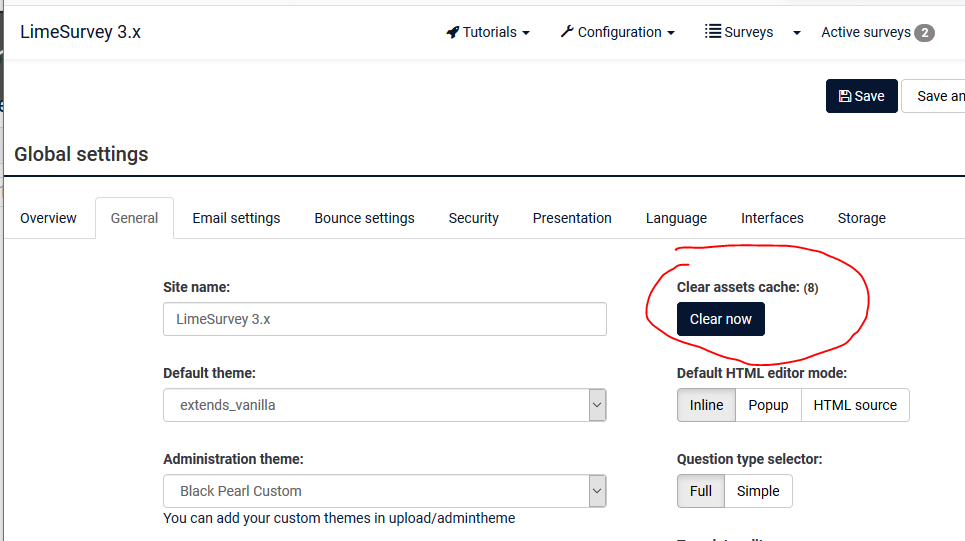The image size is (965, 541).
Task: Open the Overview tab
Action: click(x=48, y=218)
